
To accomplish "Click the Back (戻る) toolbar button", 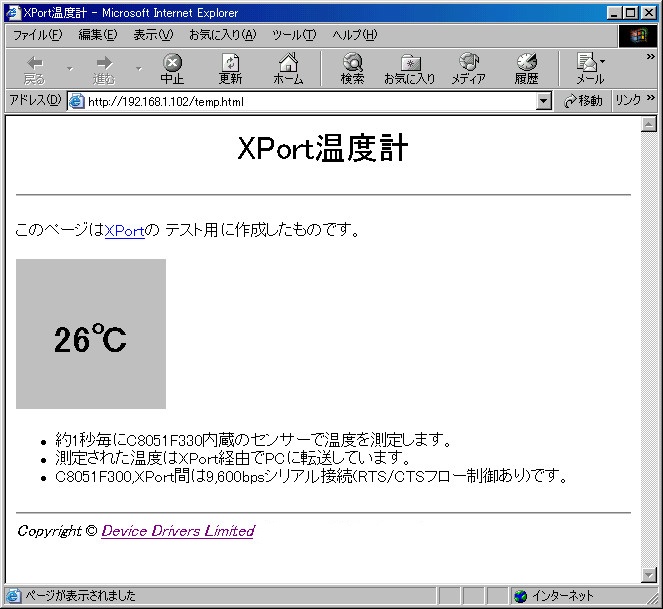I will pyautogui.click(x=35, y=70).
